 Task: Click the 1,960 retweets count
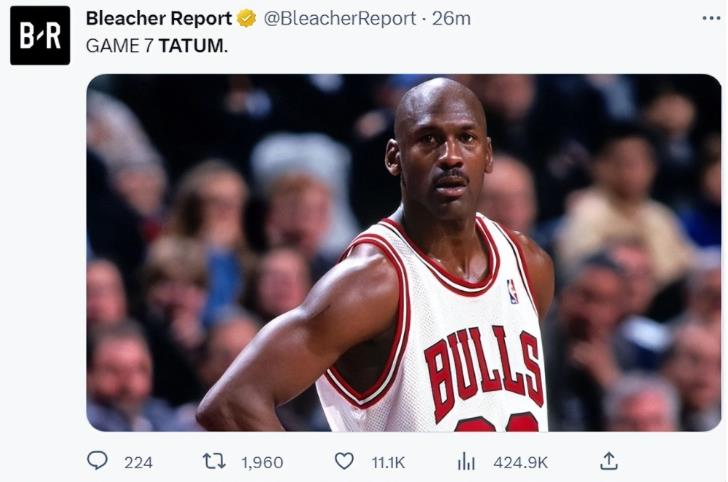[x=262, y=462]
